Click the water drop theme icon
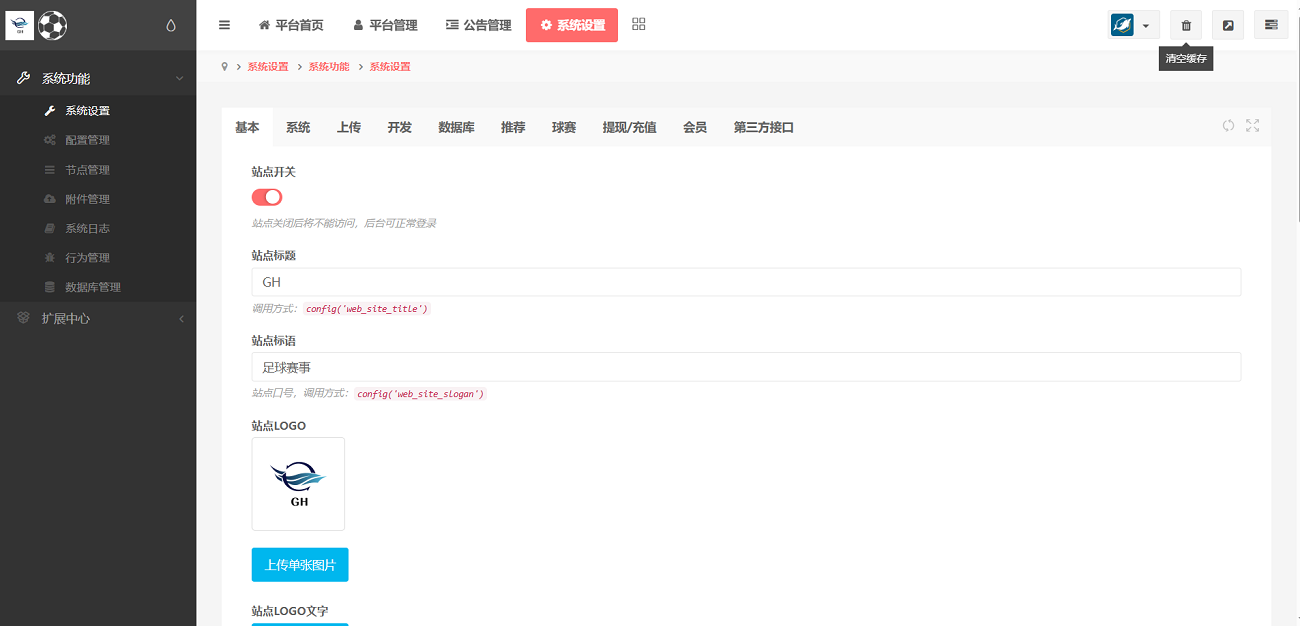This screenshot has width=1300, height=626. pyautogui.click(x=171, y=26)
